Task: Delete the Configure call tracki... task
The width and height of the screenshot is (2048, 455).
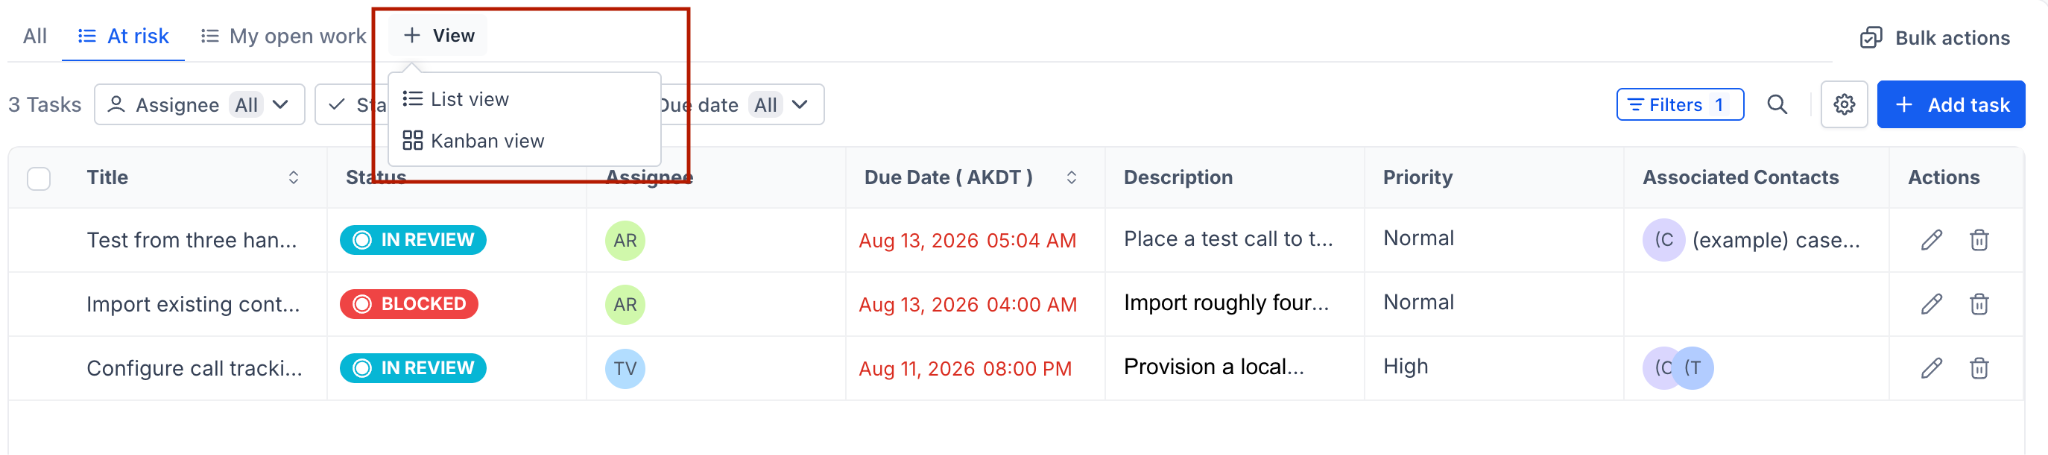Action: coord(1979,368)
